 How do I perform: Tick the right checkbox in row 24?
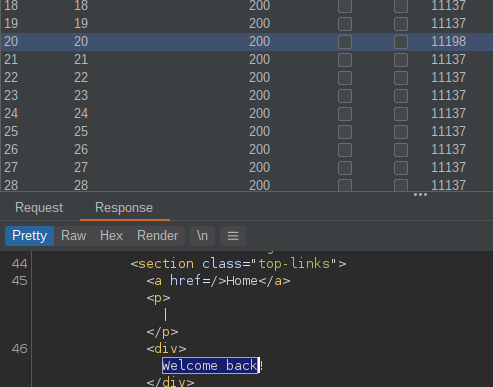click(x=401, y=114)
